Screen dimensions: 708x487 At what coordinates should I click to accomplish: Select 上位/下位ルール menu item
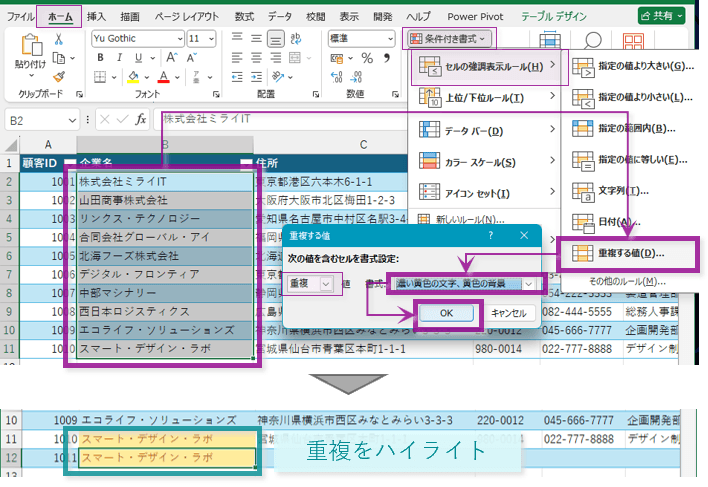coord(486,97)
